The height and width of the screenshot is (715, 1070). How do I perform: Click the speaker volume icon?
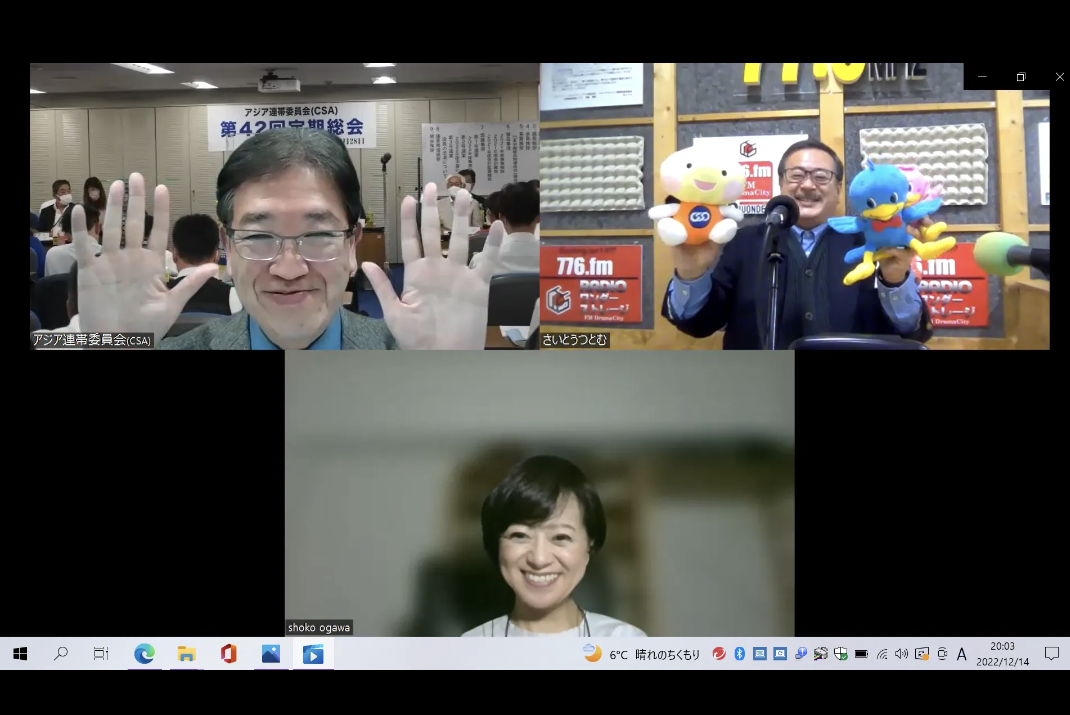tap(901, 654)
